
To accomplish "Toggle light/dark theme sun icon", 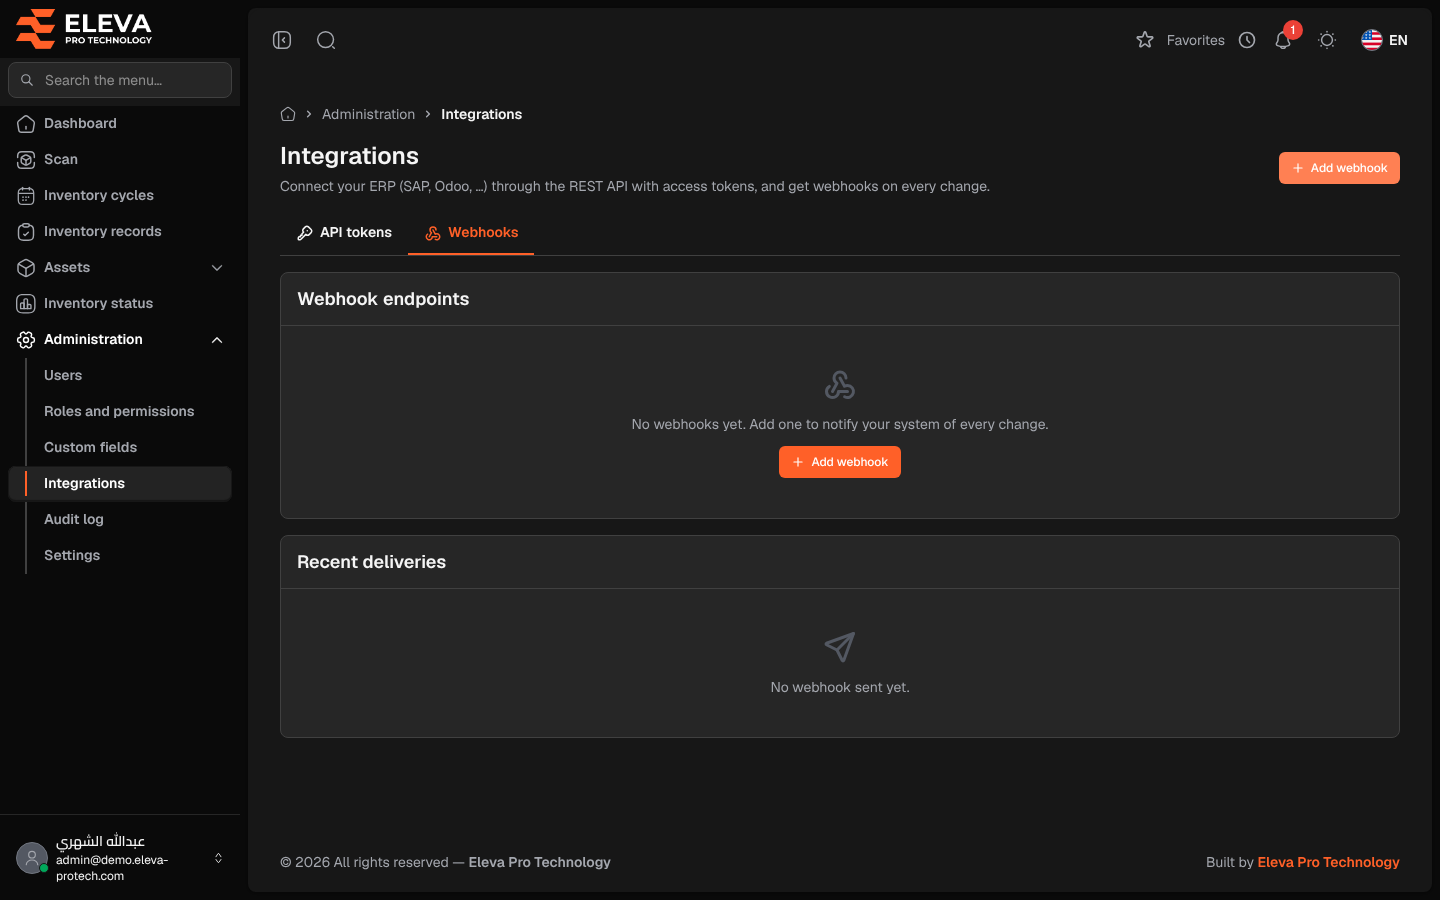I will point(1327,40).
